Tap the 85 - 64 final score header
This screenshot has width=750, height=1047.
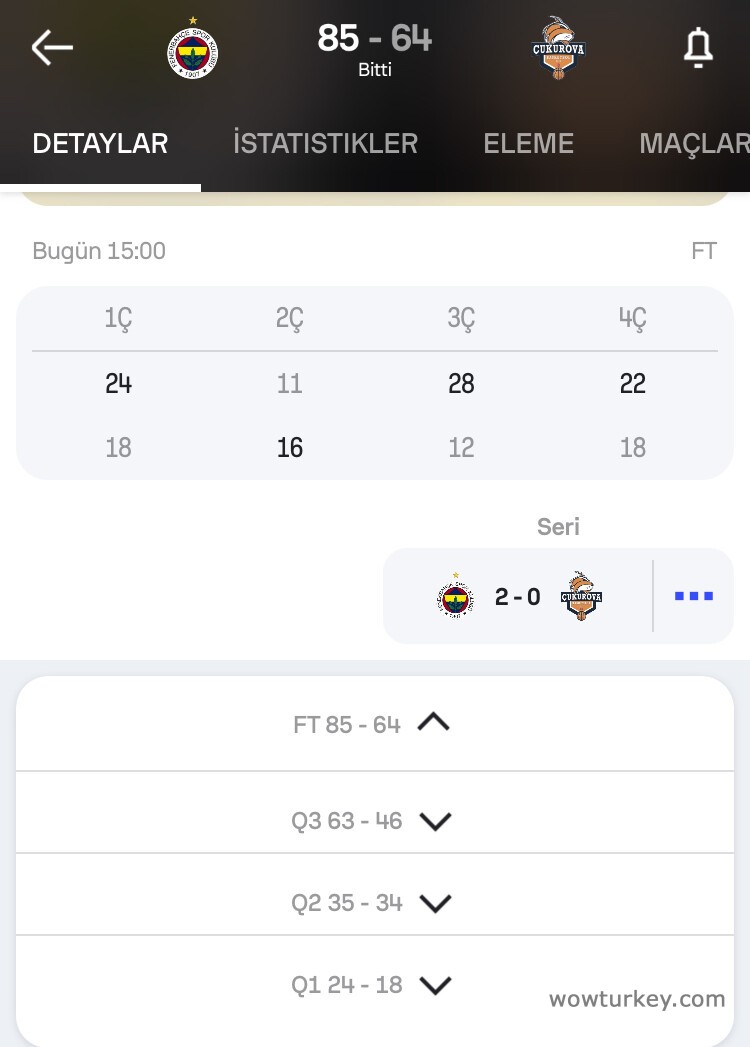(x=375, y=39)
